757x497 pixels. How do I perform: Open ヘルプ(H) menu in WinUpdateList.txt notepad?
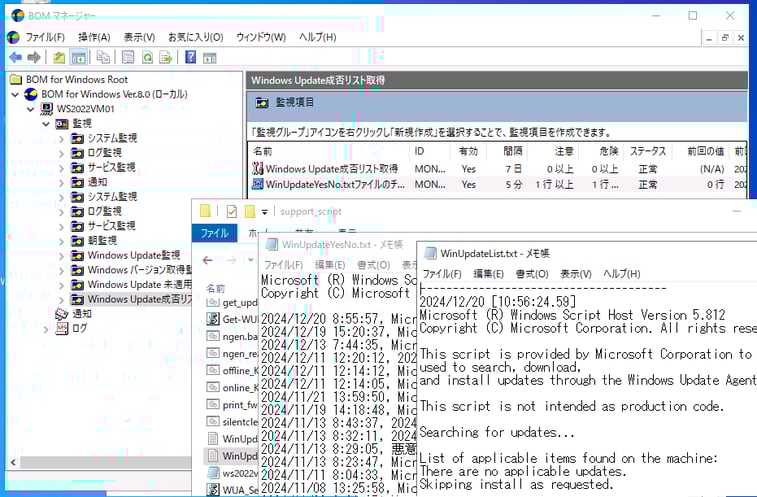(621, 274)
